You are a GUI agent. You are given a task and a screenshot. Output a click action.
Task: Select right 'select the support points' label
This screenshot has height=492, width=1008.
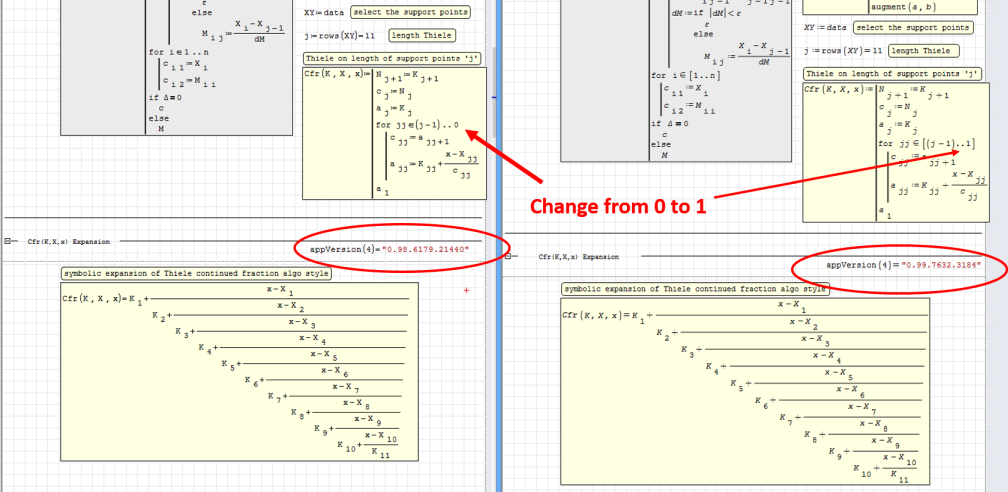coord(913,28)
